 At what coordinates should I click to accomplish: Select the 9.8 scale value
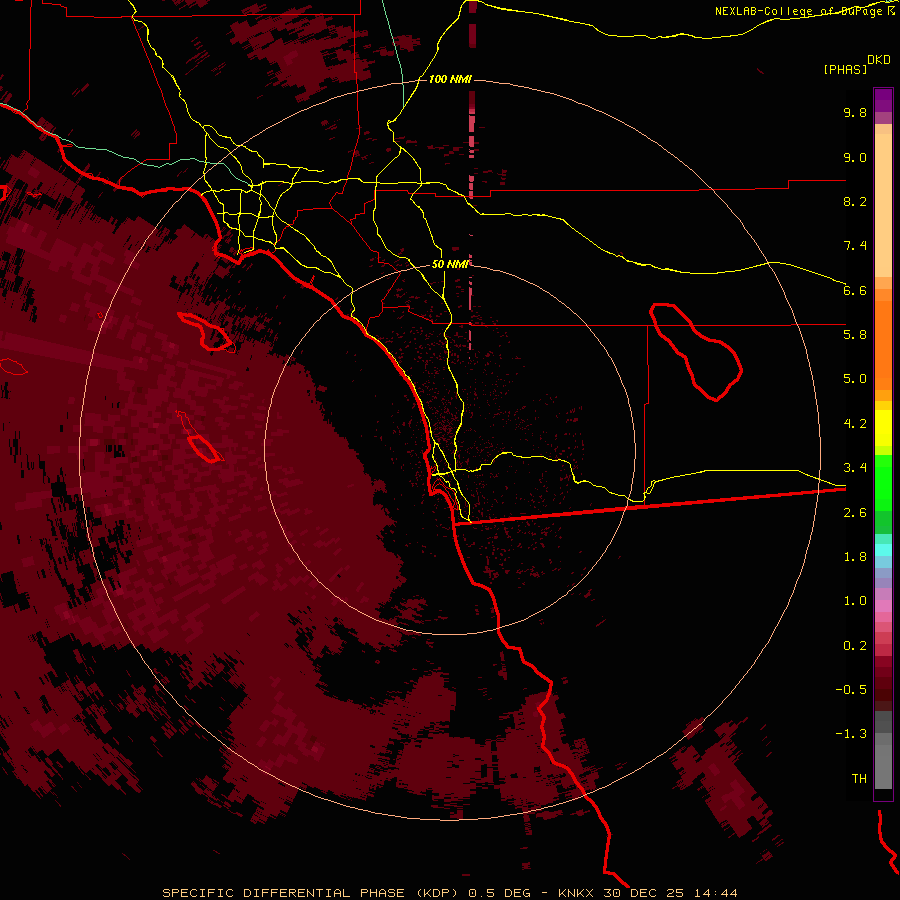coord(855,112)
